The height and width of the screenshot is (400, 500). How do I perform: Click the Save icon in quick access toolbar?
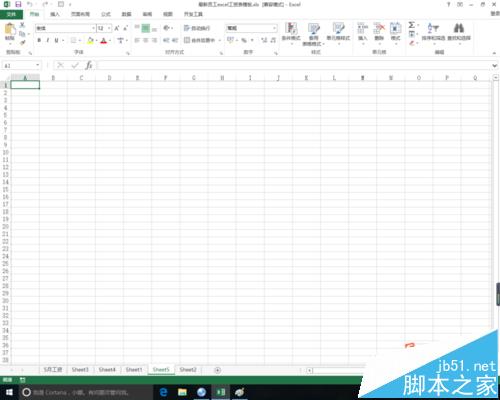click(18, 4)
